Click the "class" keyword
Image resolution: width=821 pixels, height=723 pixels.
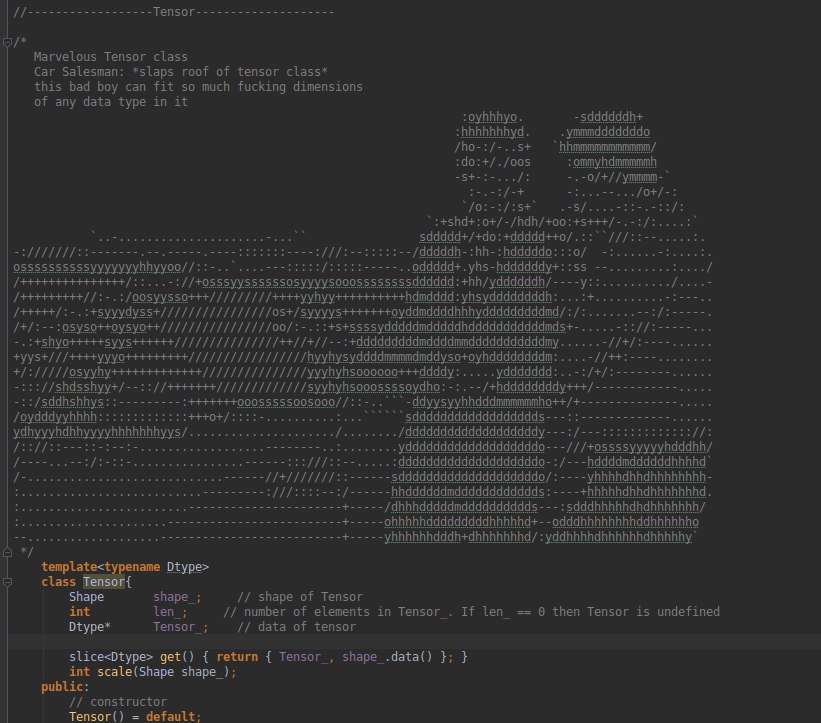click(59, 582)
